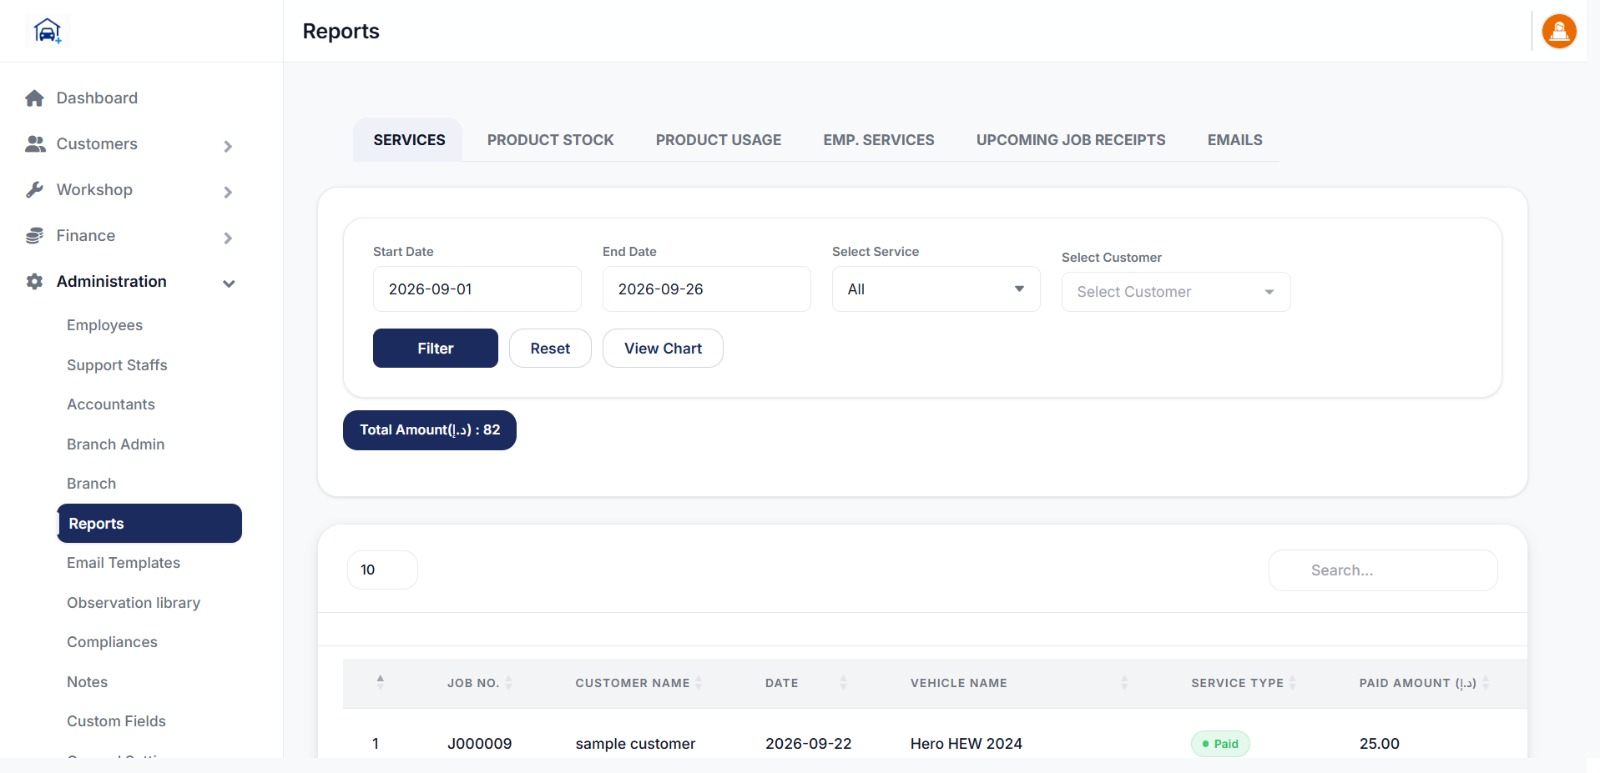
Task: Sort the first index column arrows
Action: coord(380,682)
